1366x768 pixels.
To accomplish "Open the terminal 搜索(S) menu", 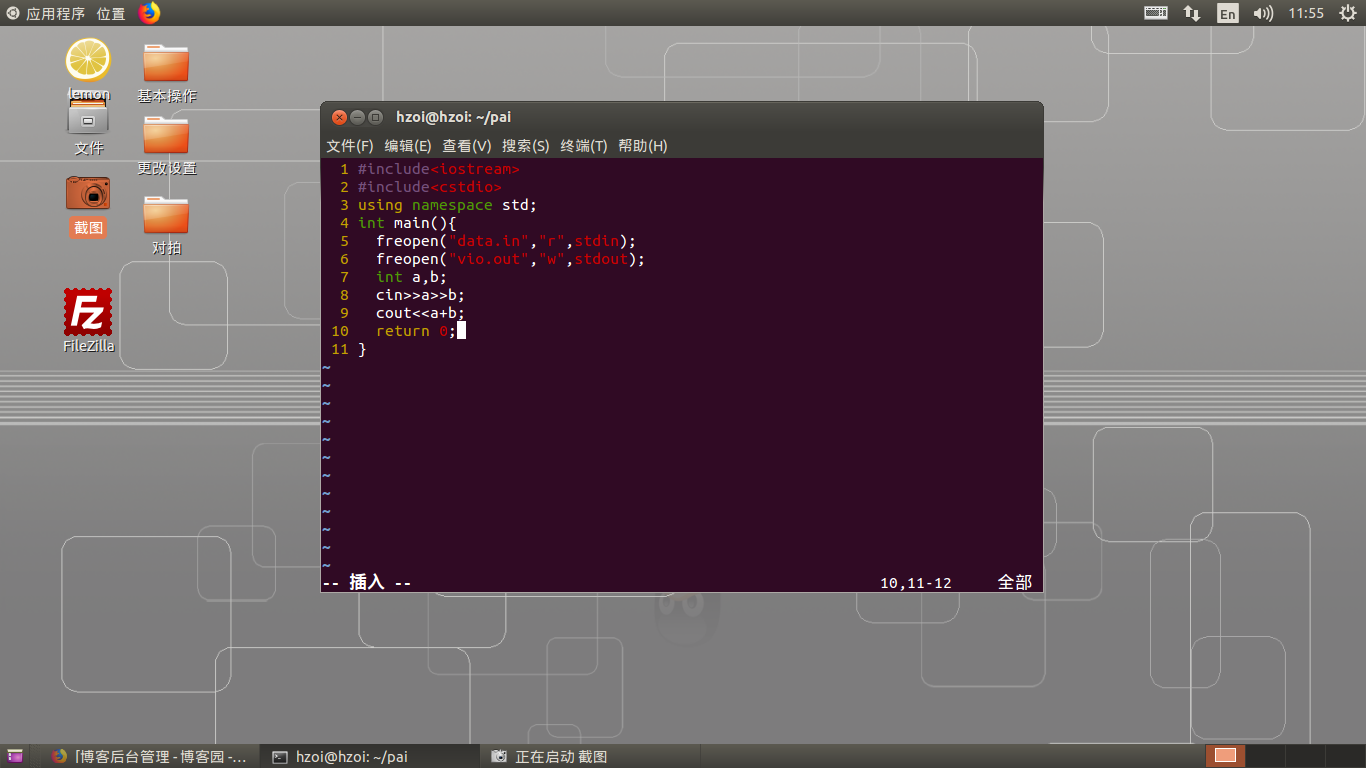I will click(526, 146).
